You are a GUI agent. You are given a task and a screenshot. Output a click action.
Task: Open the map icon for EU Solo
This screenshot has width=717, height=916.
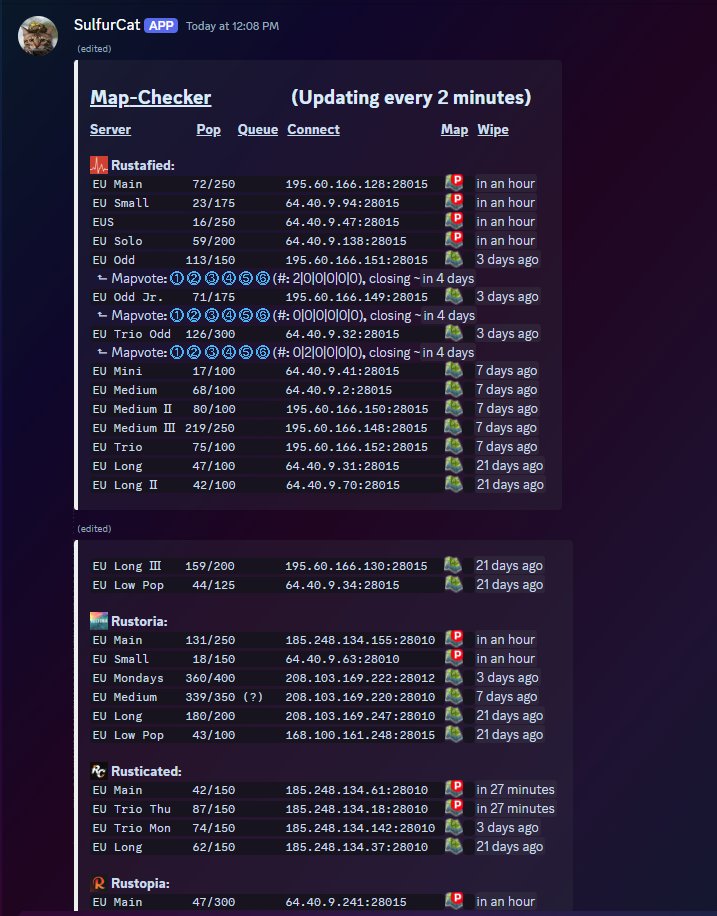(x=454, y=239)
